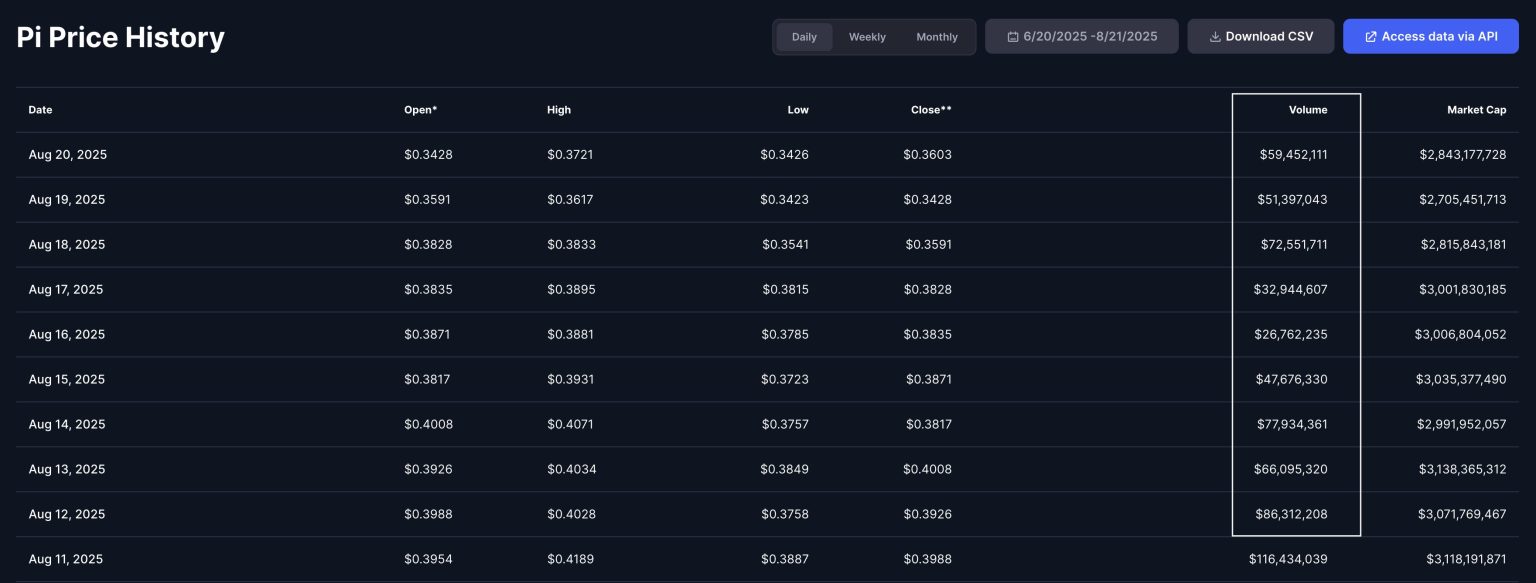Switch to the Weekly view tab
Image resolution: width=1536 pixels, height=583 pixels.
coord(866,37)
